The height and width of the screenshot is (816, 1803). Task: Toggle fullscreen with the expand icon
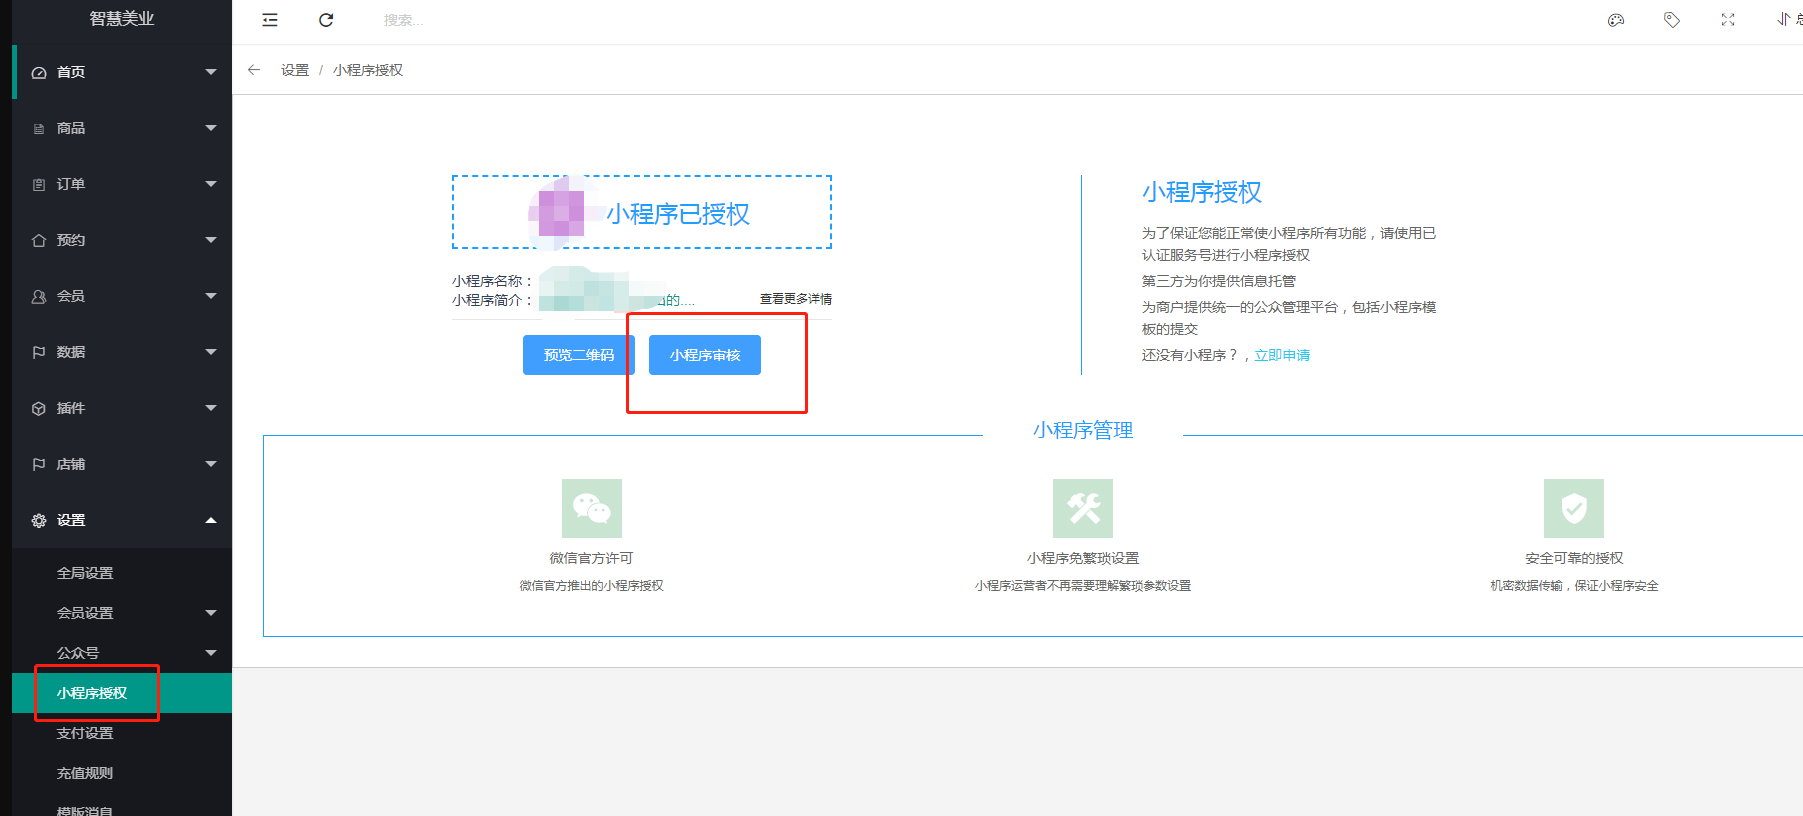[x=1728, y=20]
